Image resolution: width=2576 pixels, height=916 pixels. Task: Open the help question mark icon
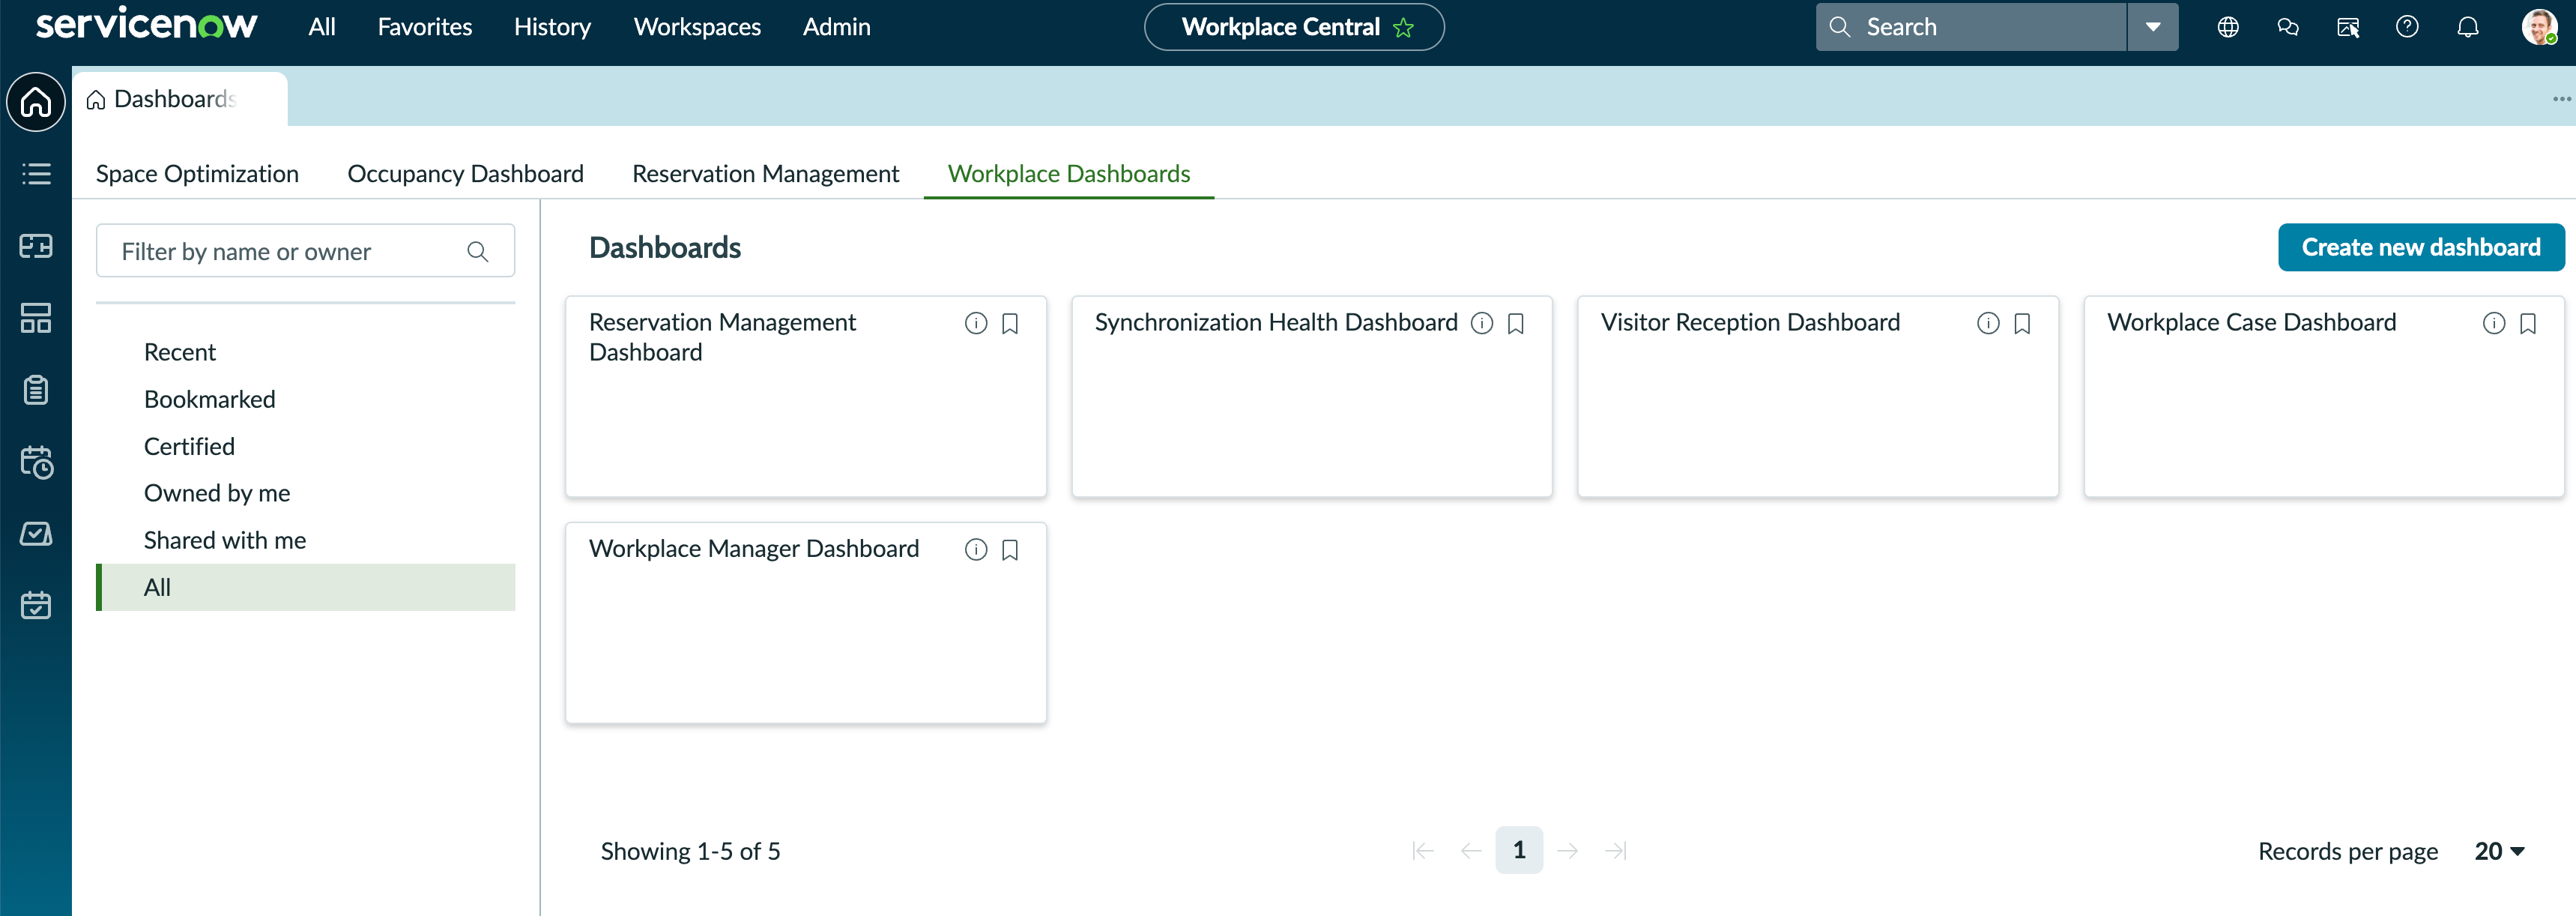pyautogui.click(x=2407, y=27)
